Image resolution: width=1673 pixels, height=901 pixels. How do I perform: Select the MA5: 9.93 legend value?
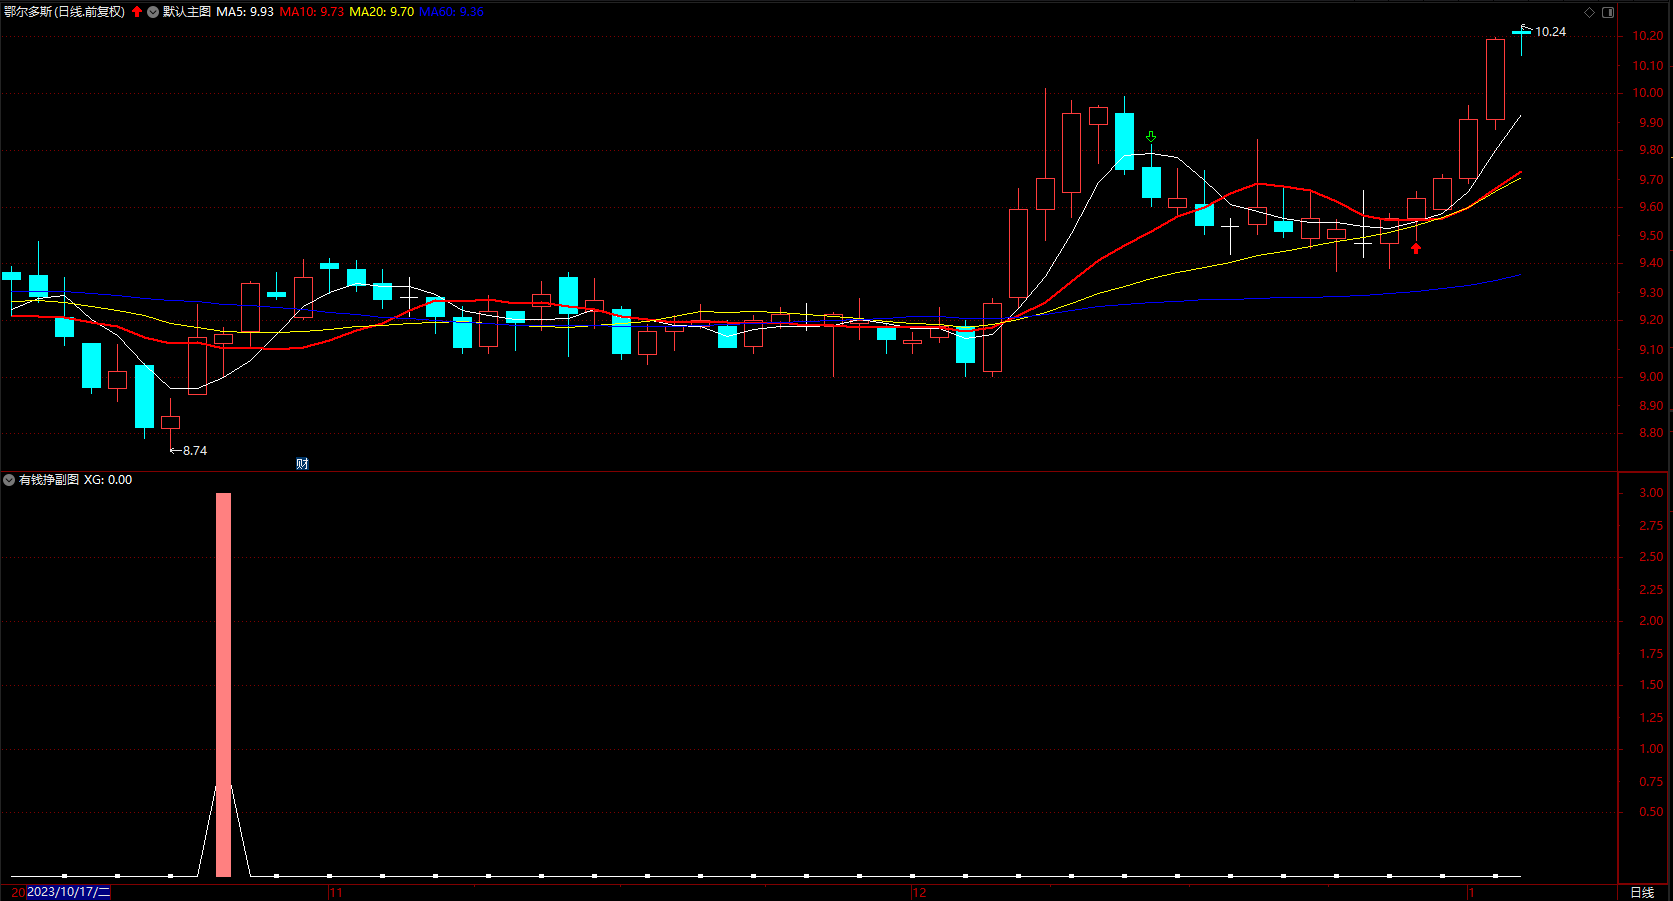click(x=245, y=12)
